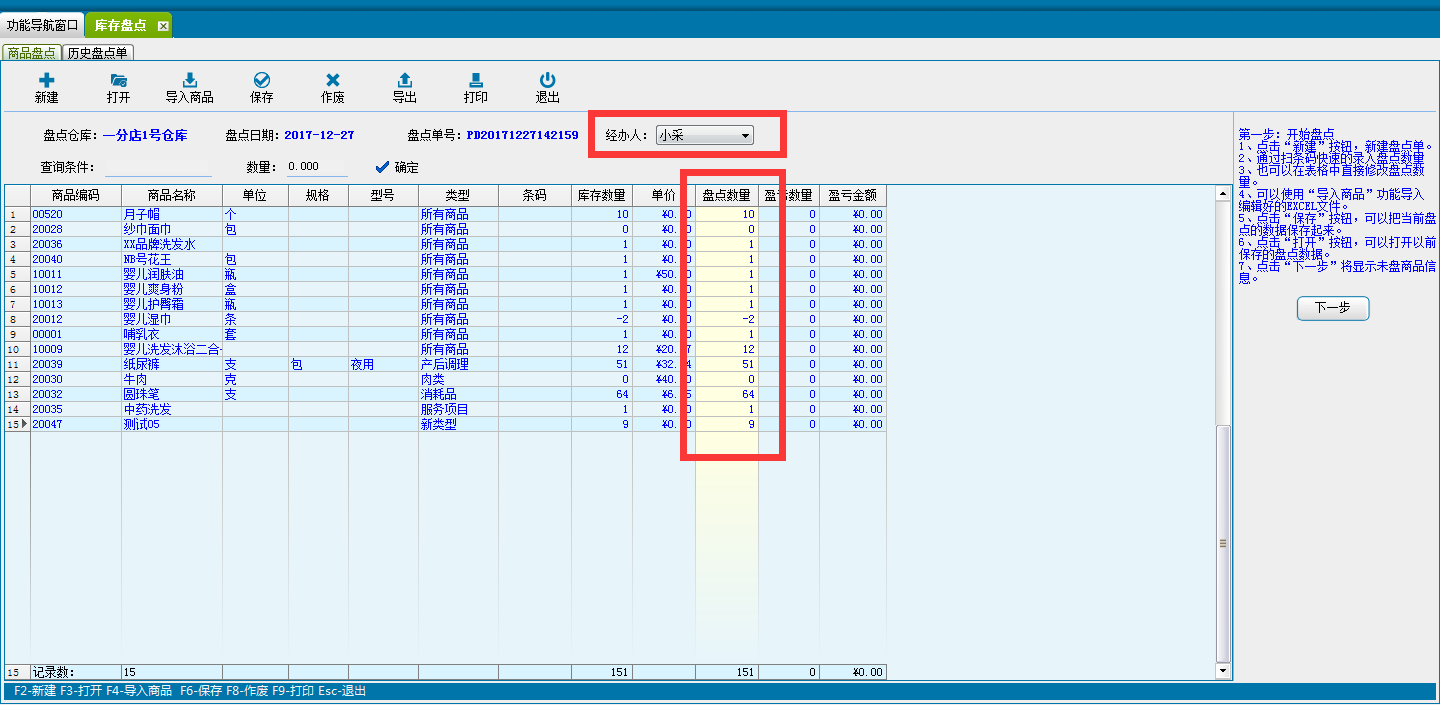Screen dimensions: 1440x705
Task: Click the 盘点数量 column header
Action: coord(726,195)
